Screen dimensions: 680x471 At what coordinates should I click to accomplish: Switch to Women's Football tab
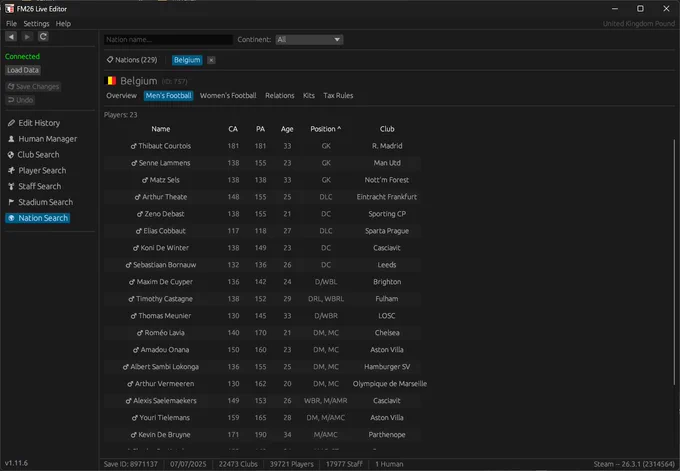tap(228, 95)
